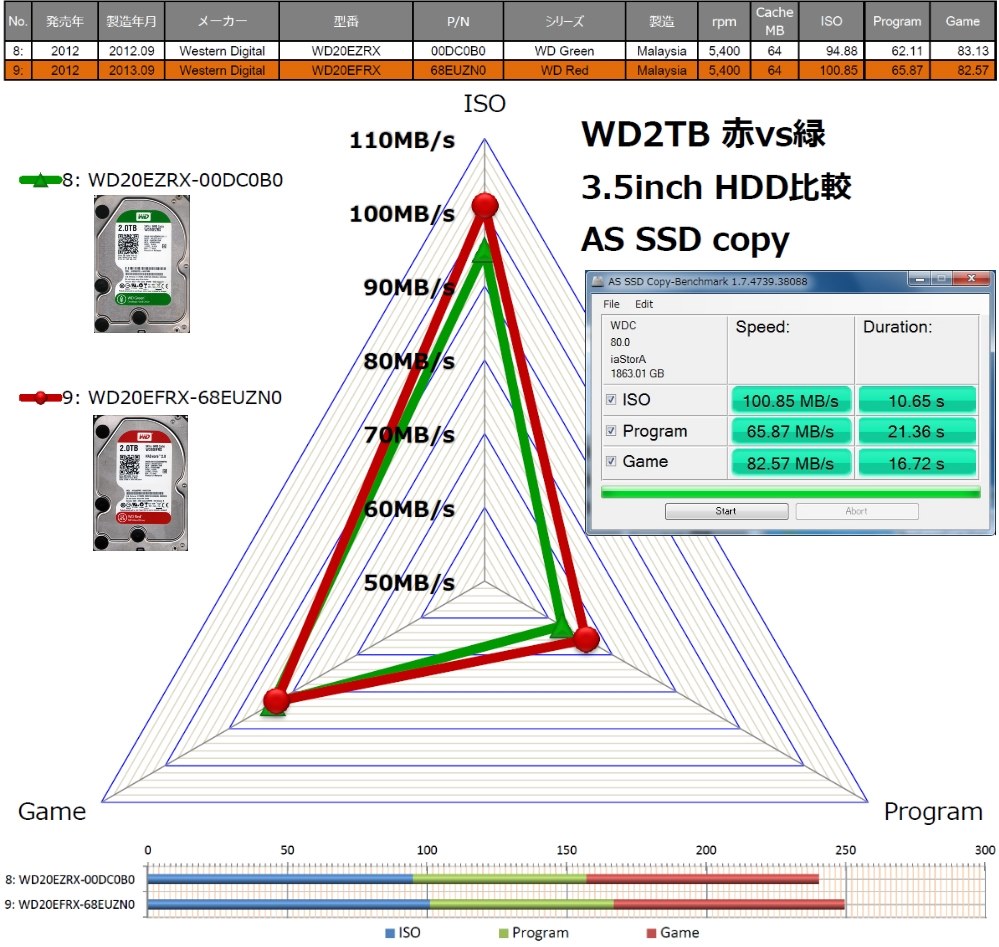
Task: Click the blue ISO legend swatch below bar chart
Action: pyautogui.click(x=390, y=933)
